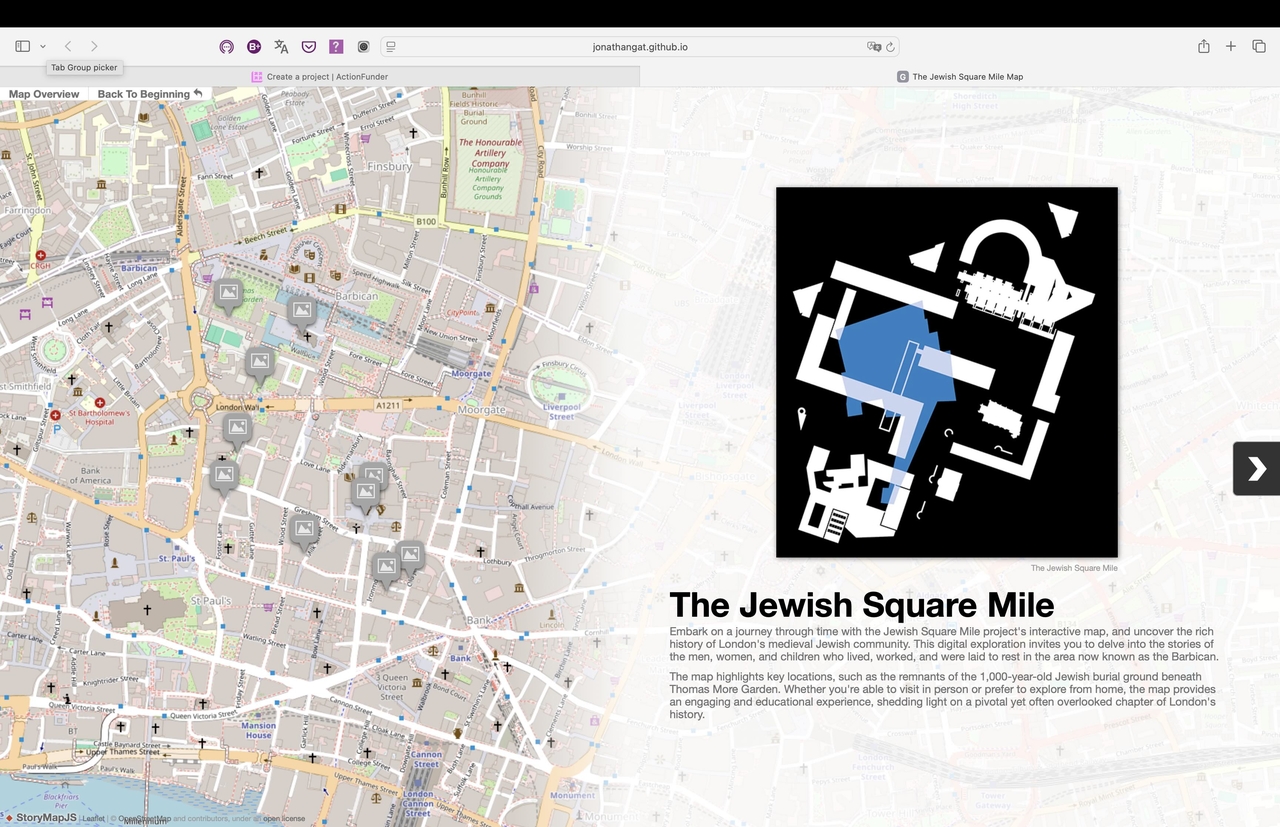This screenshot has width=1280, height=827.
Task: Follow the open license link
Action: point(284,818)
